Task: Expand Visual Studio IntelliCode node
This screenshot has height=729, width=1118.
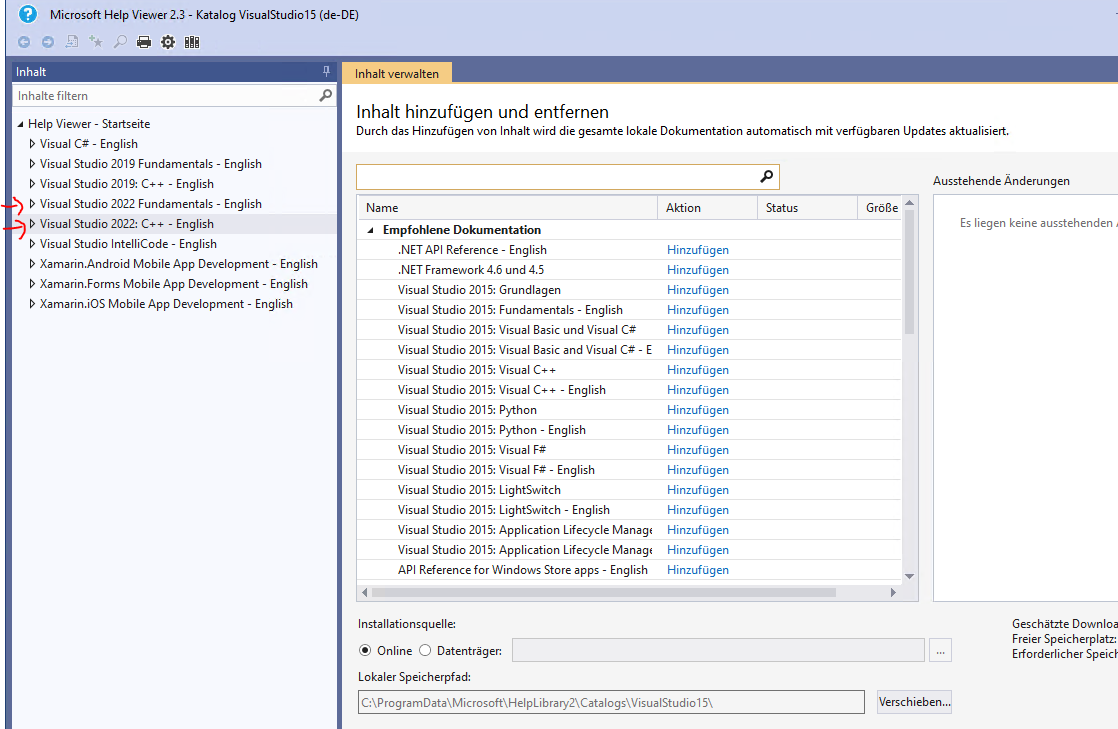Action: coord(32,244)
